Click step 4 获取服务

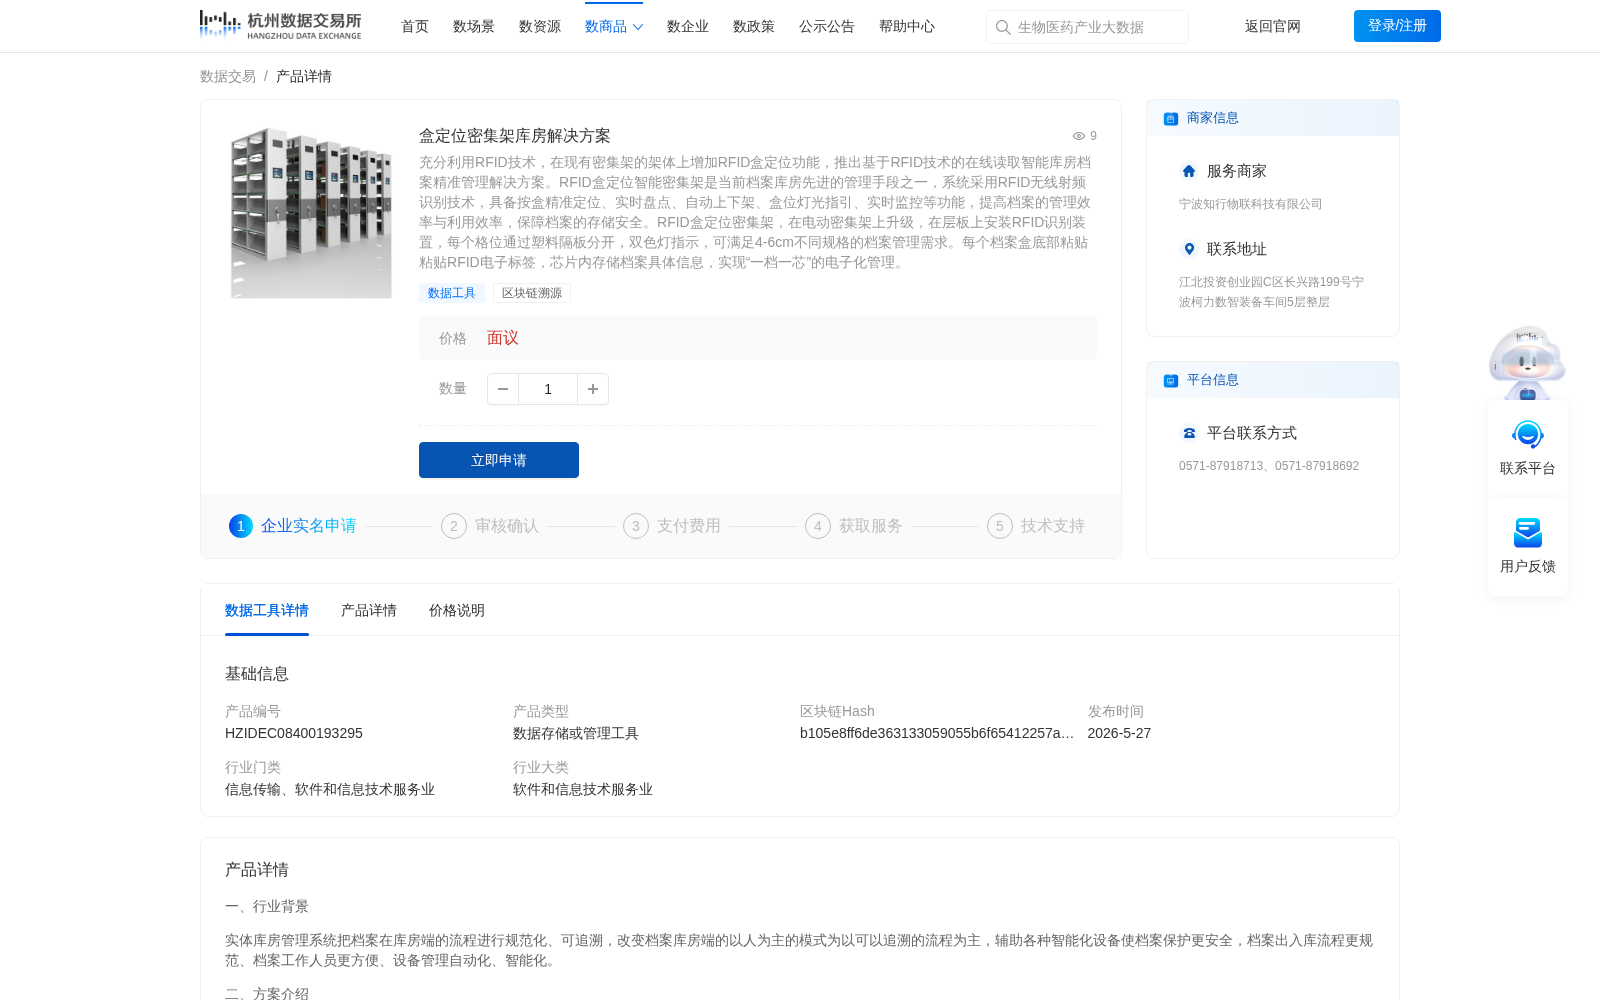pos(854,526)
